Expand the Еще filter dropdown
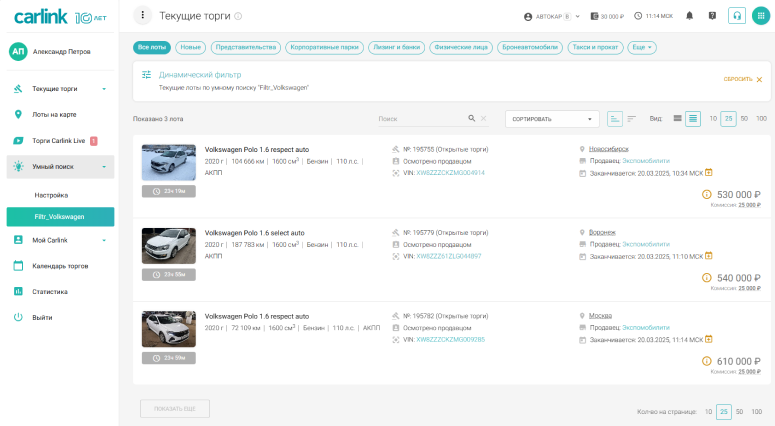 643,47
